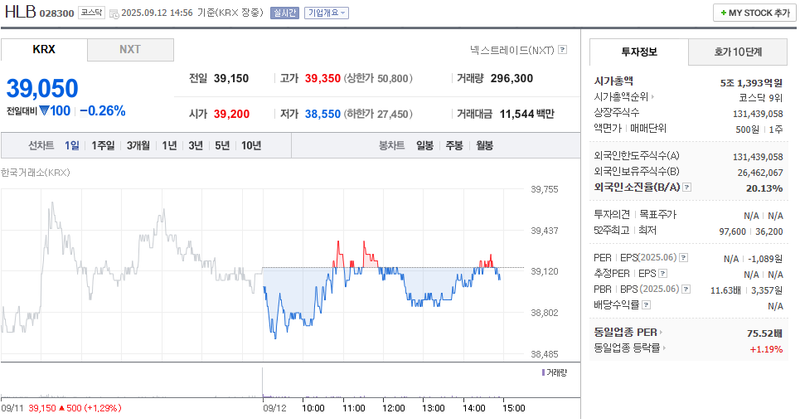The image size is (800, 419).
Task: Click the 거래량 legend under the chart
Action: [554, 373]
